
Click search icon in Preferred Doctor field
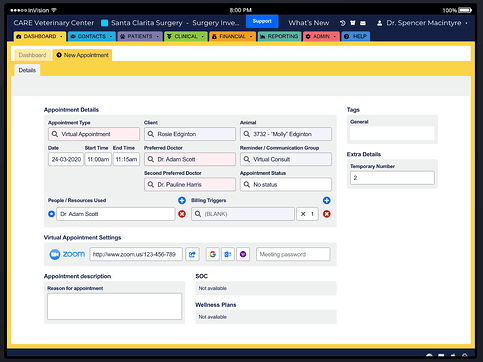coord(151,159)
